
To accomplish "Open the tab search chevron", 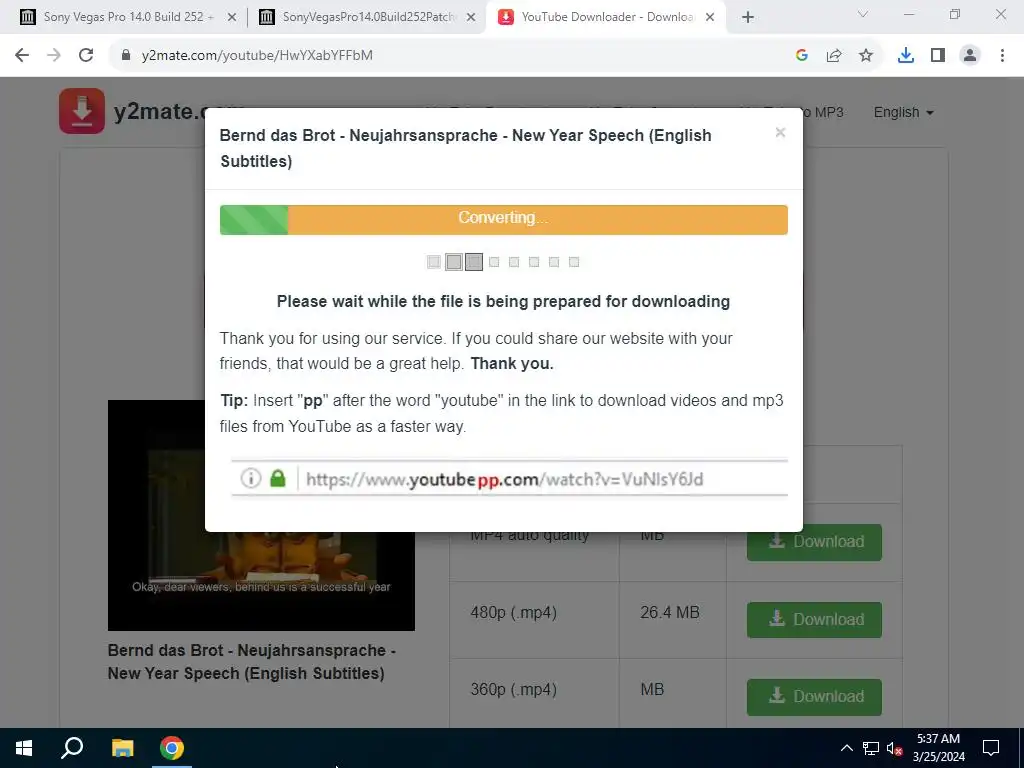I will pyautogui.click(x=863, y=14).
